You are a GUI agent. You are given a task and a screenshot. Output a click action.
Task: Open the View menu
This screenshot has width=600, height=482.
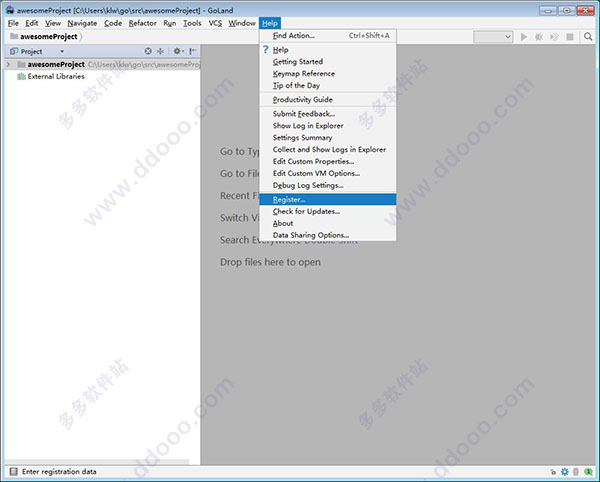(53, 23)
